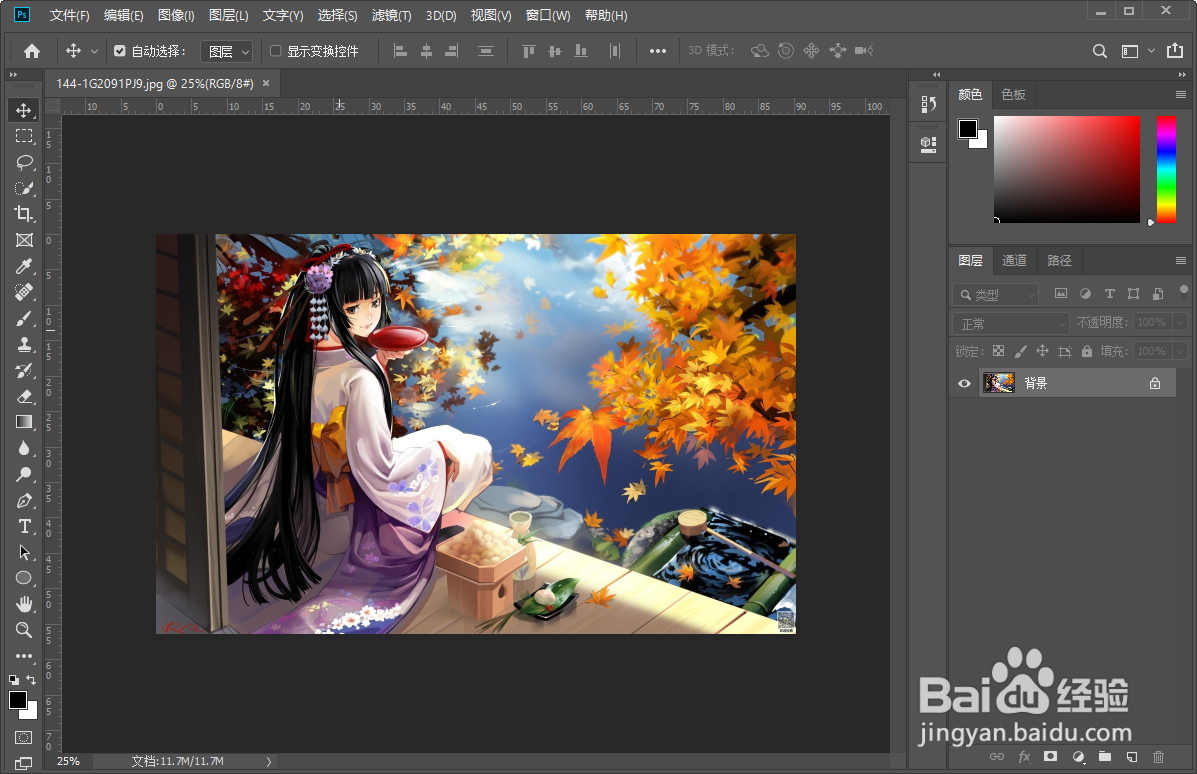Switch to the 路径 tab

click(x=1060, y=261)
